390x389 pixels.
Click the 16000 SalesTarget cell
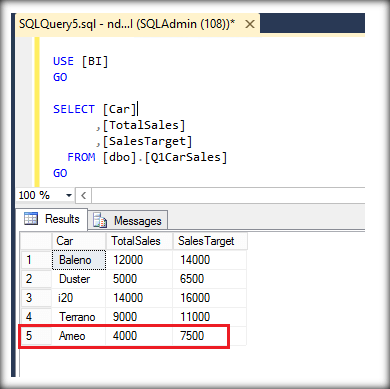click(x=210, y=298)
